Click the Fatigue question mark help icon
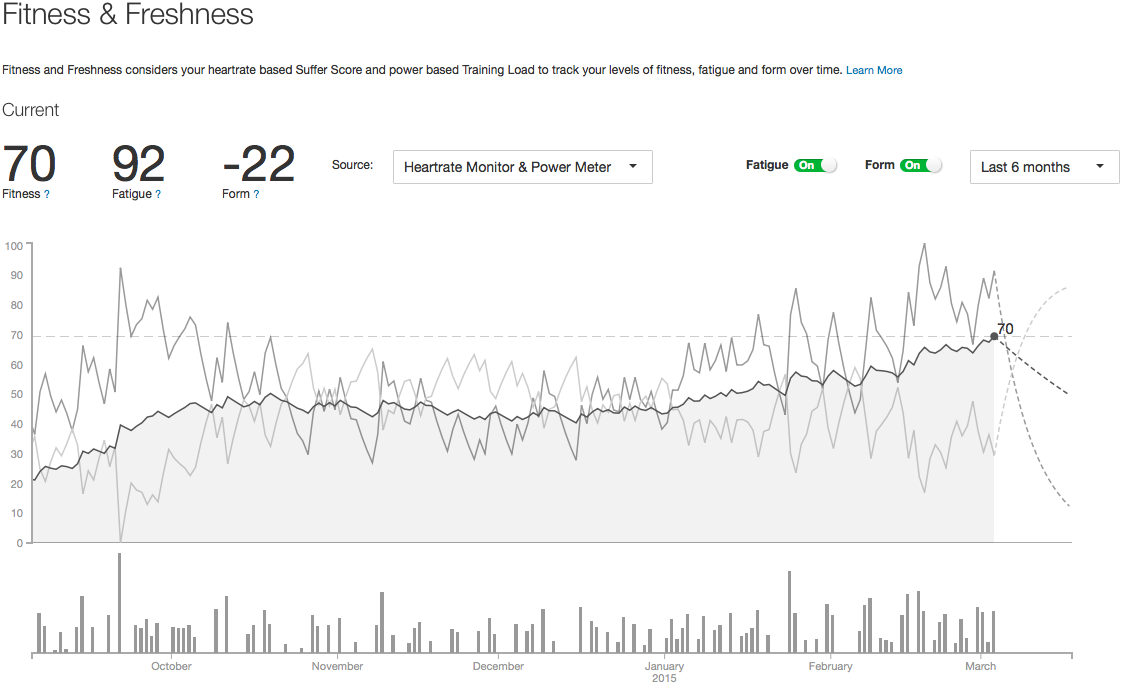This screenshot has height=686, width=1123. (158, 194)
